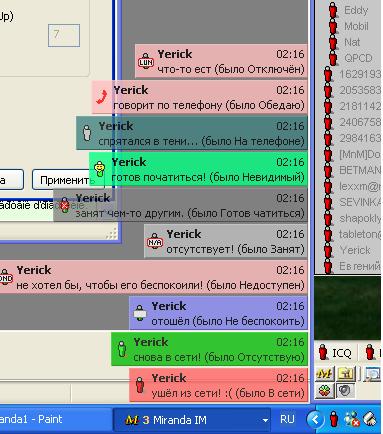The width and height of the screenshot is (383, 434).
Task: Click the 'ушёл из сети' red popup
Action: tap(218, 386)
